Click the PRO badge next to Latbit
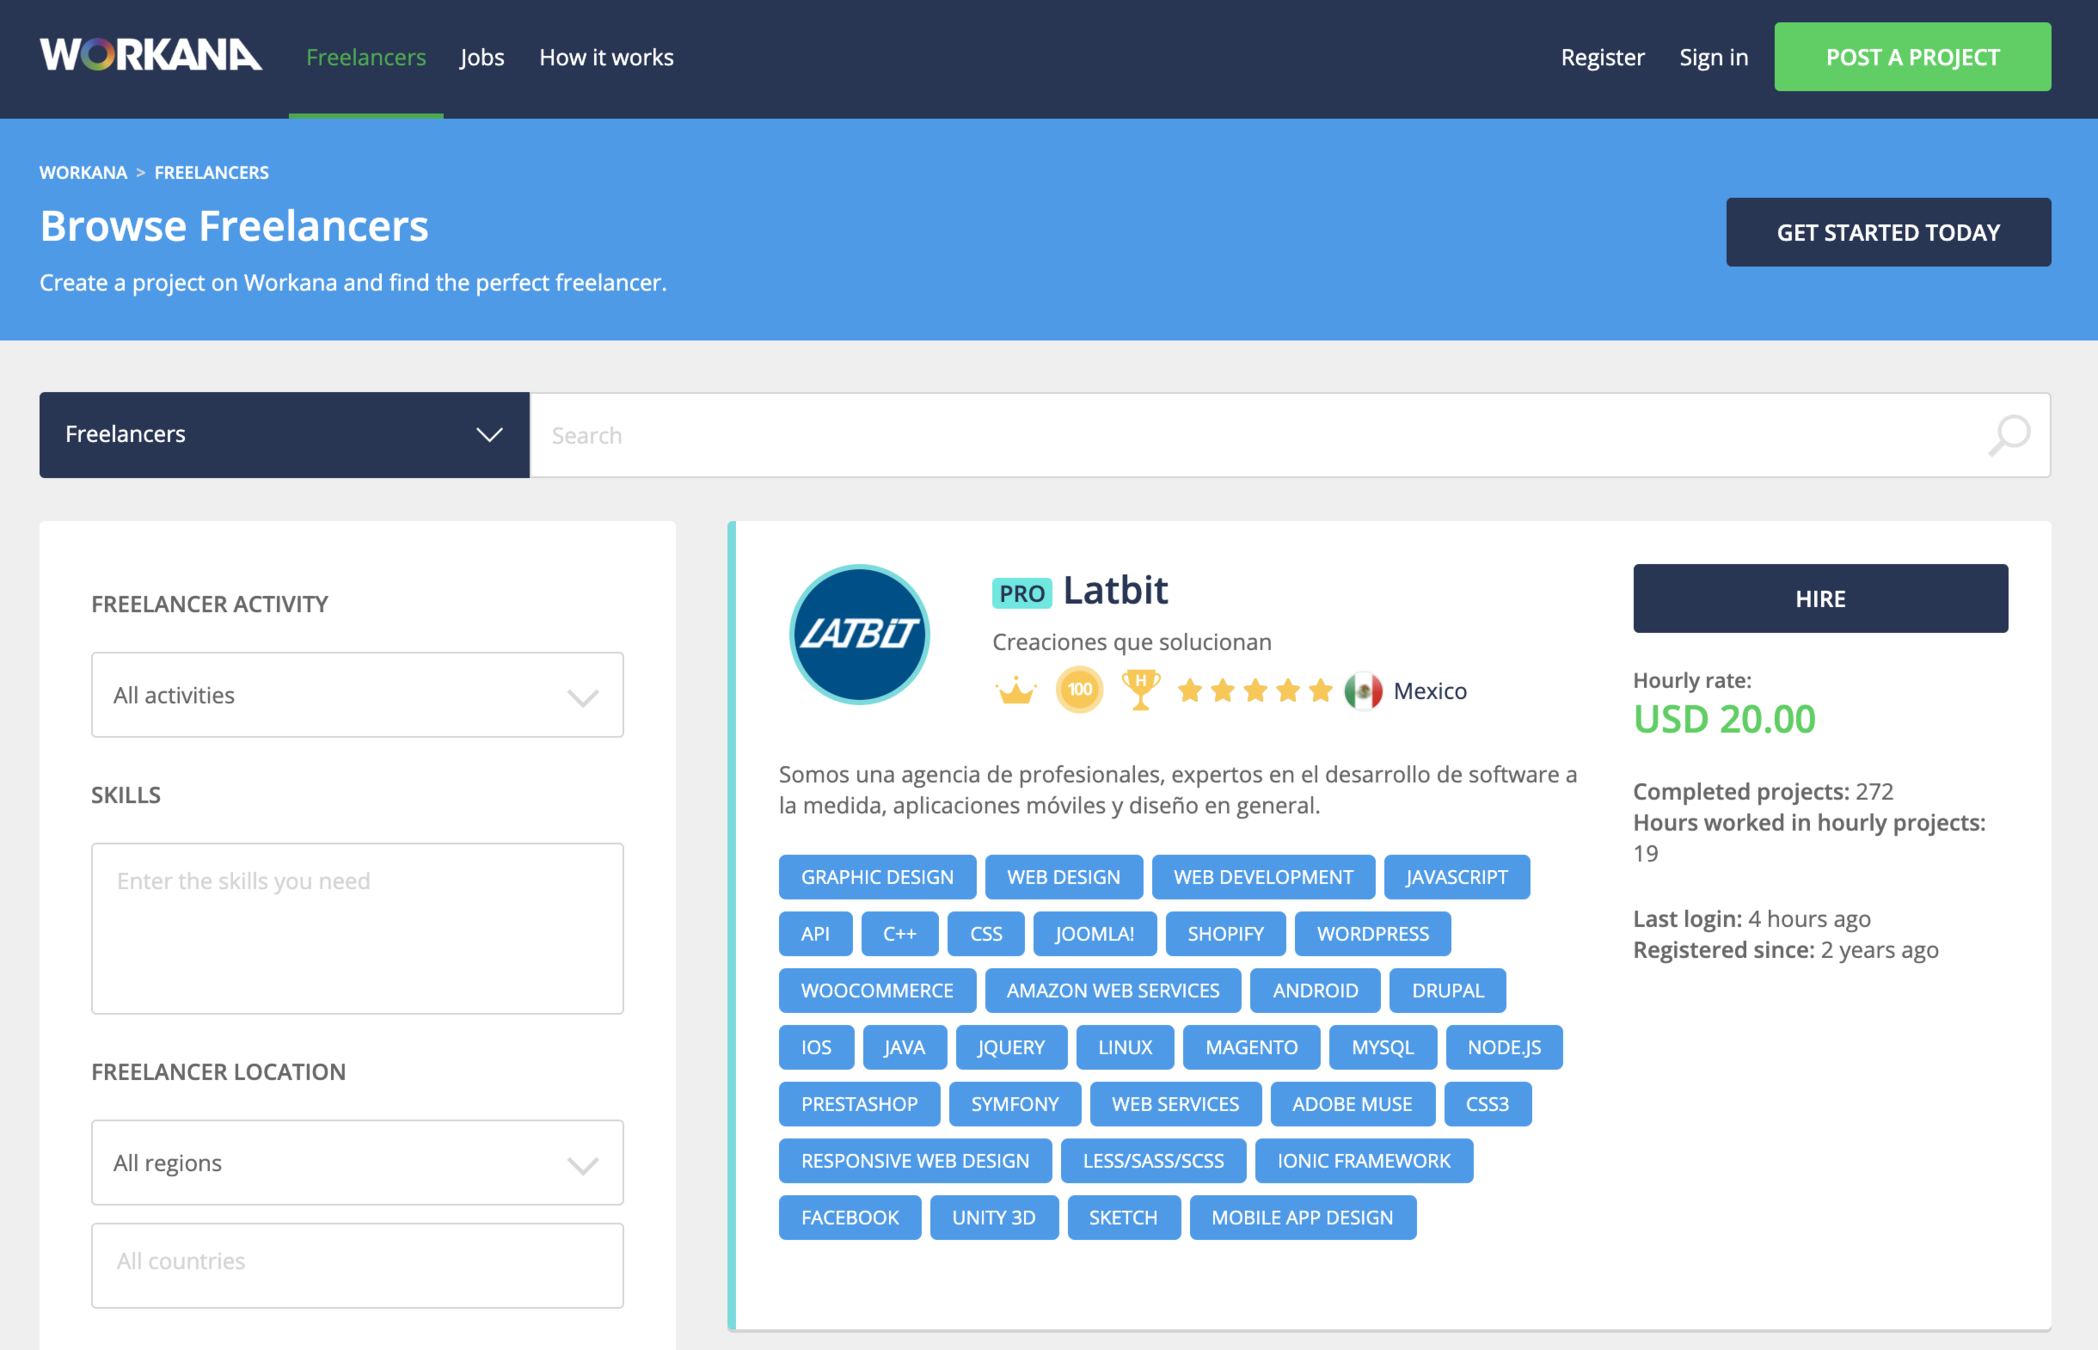2098x1350 pixels. (x=1021, y=593)
